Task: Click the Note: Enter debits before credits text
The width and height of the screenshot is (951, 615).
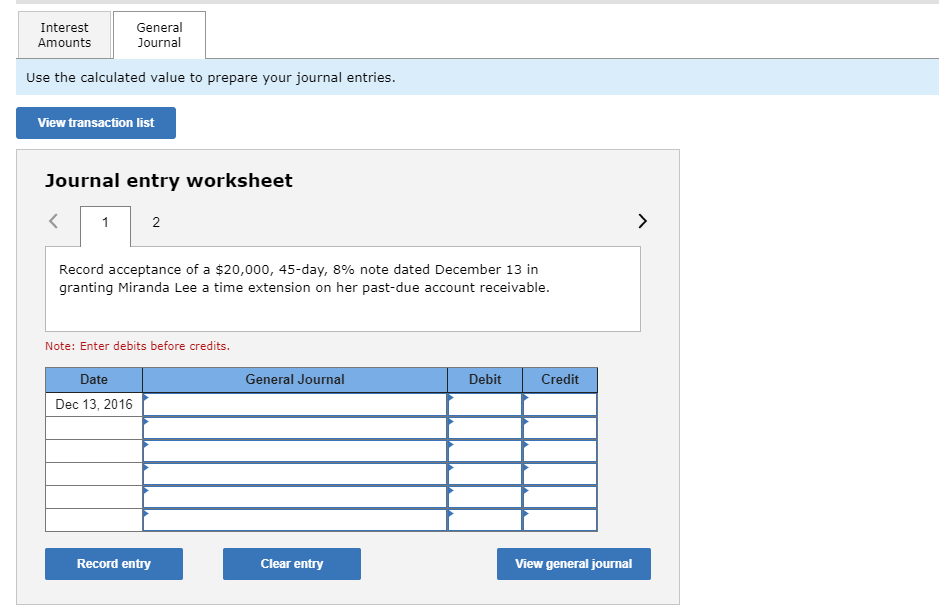Action: point(138,346)
